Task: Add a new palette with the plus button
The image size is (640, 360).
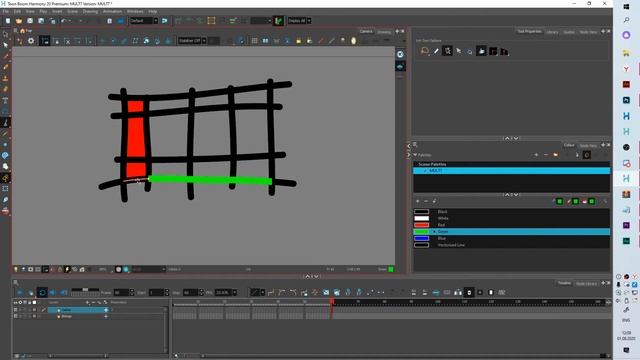Action: [x=536, y=155]
